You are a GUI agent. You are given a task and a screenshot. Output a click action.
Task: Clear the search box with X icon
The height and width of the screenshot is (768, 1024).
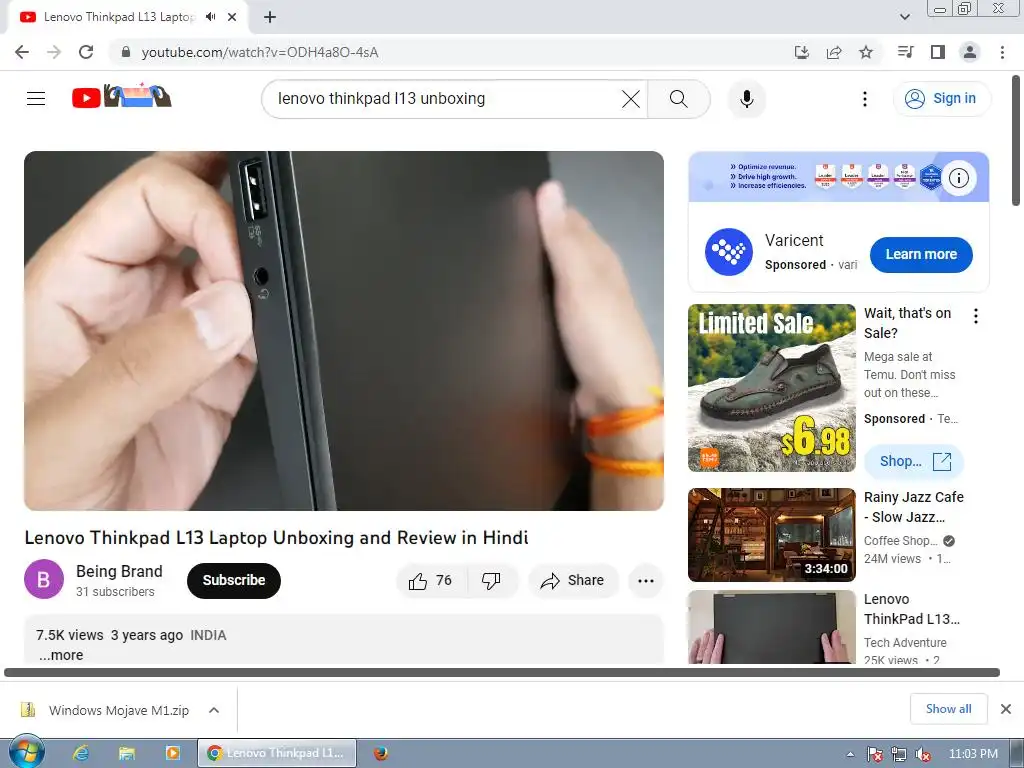[631, 99]
